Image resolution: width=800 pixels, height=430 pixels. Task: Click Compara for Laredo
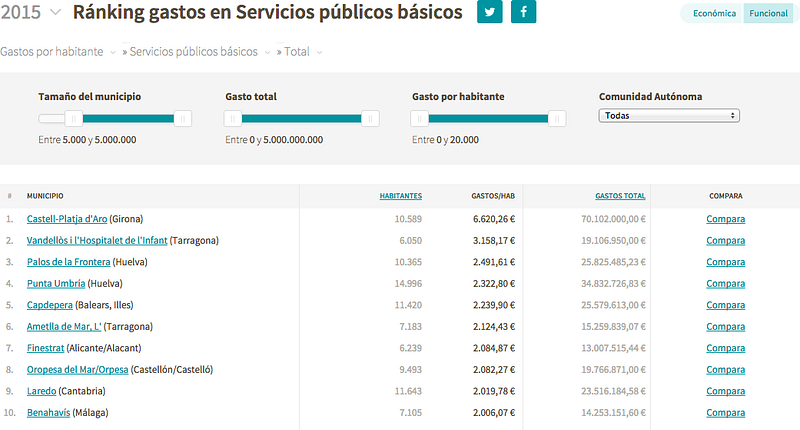[726, 391]
